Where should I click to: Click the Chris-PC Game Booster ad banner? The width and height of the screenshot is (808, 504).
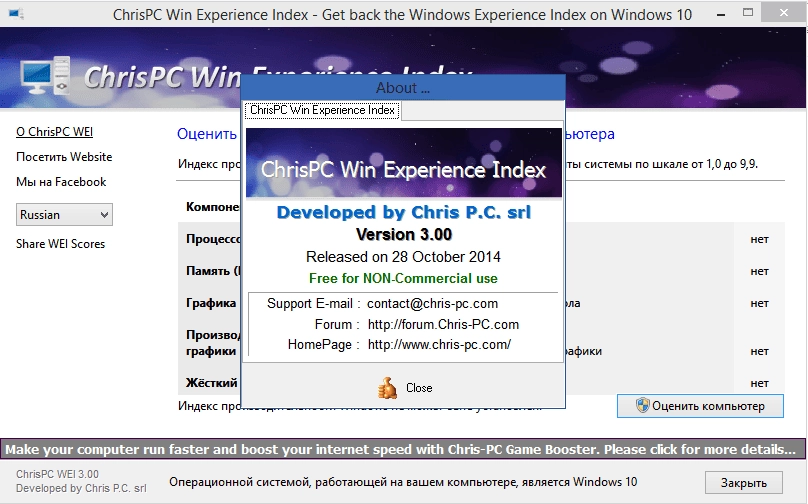(403, 449)
